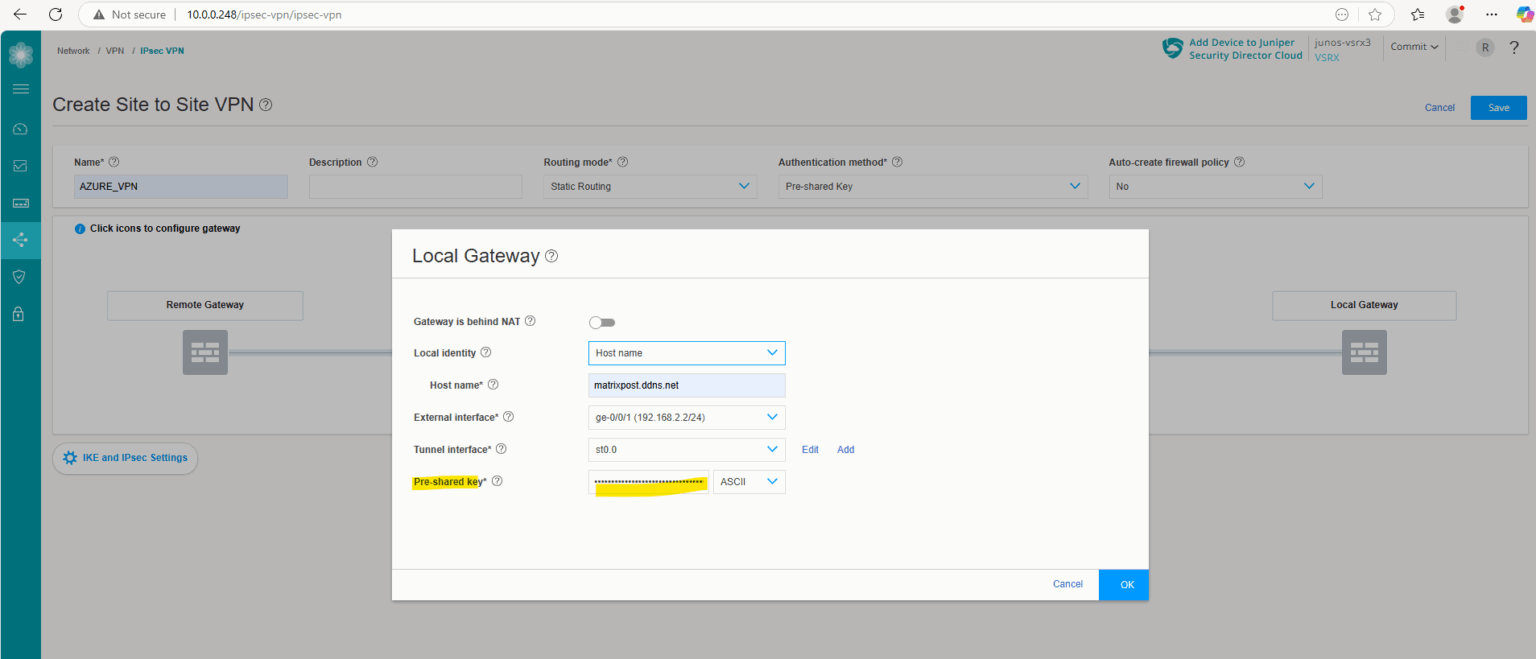
Task: Open the Security Policies shield icon
Action: [20, 277]
